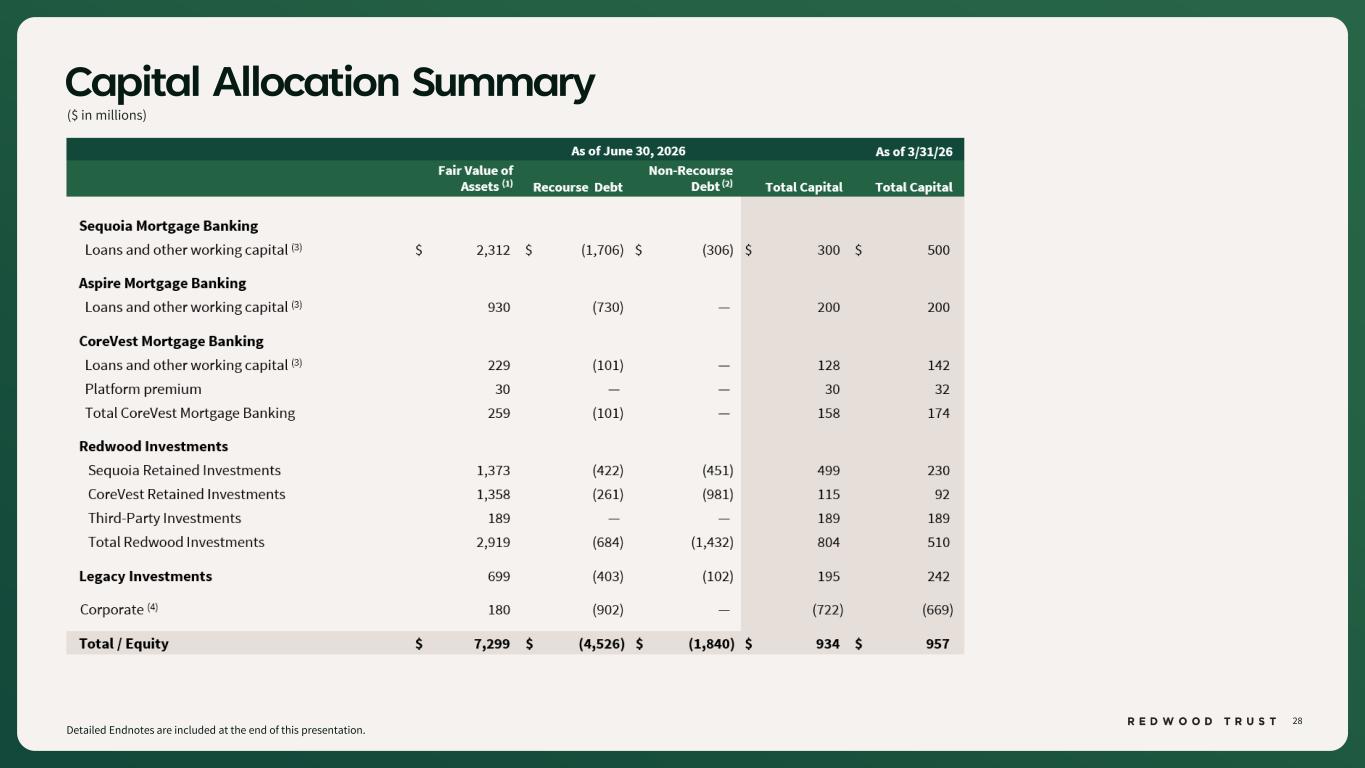Image resolution: width=1365 pixels, height=768 pixels.
Task: Select the Total CoreVest prior-quarter value "174"
Action: coord(939,413)
